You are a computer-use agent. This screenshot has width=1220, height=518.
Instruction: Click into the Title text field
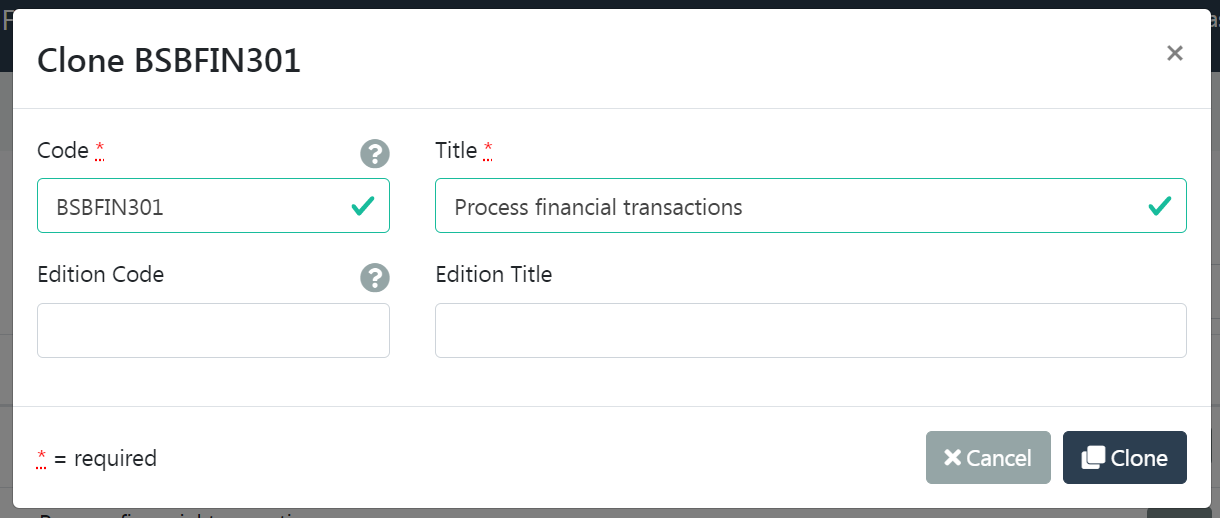(x=790, y=206)
